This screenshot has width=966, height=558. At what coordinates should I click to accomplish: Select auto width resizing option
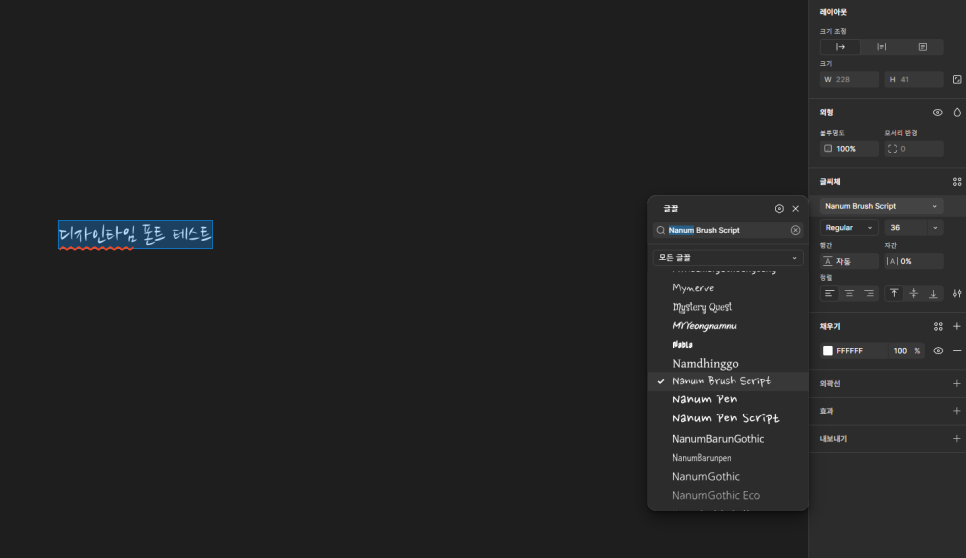tap(840, 47)
